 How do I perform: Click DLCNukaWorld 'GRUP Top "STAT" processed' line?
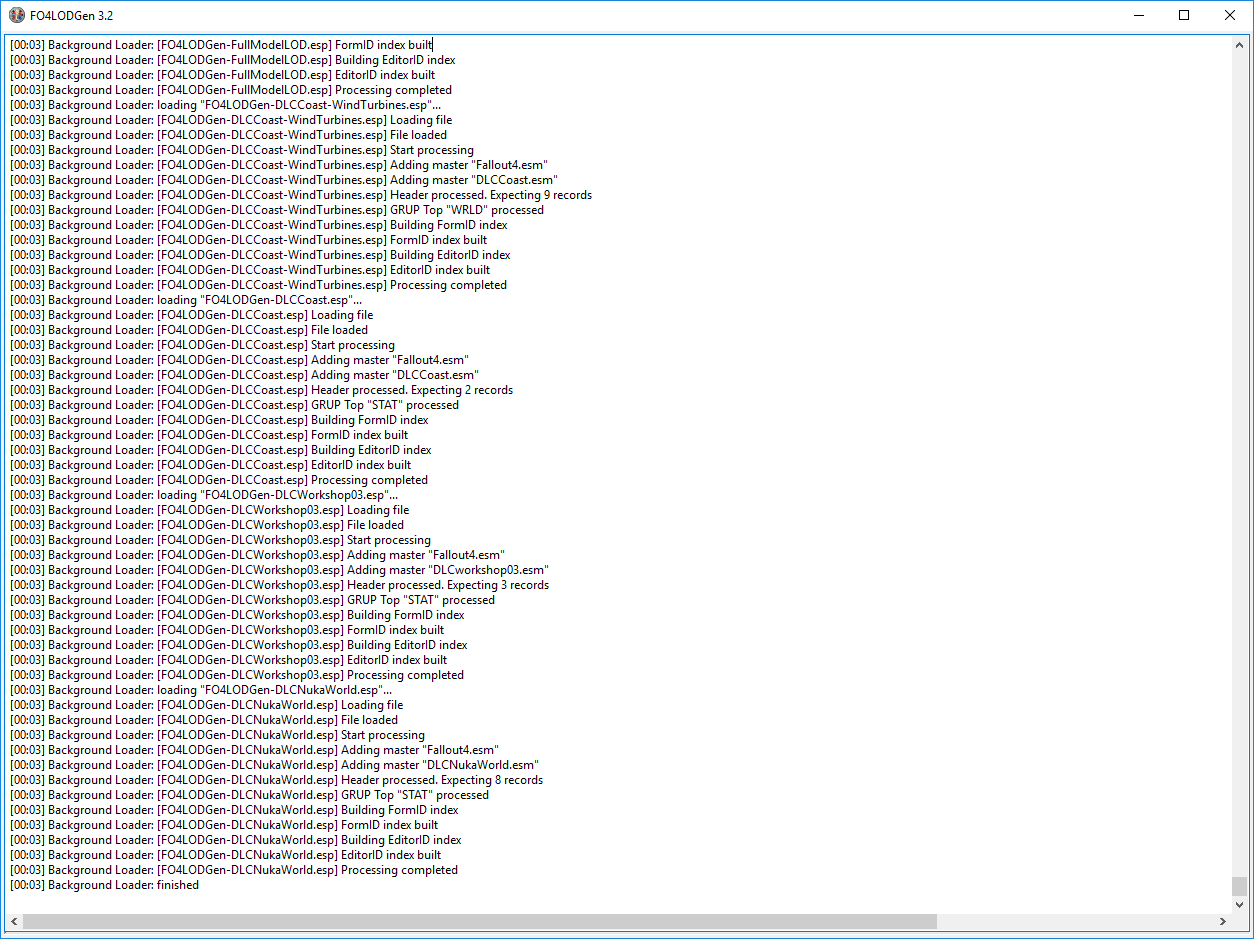coord(249,795)
